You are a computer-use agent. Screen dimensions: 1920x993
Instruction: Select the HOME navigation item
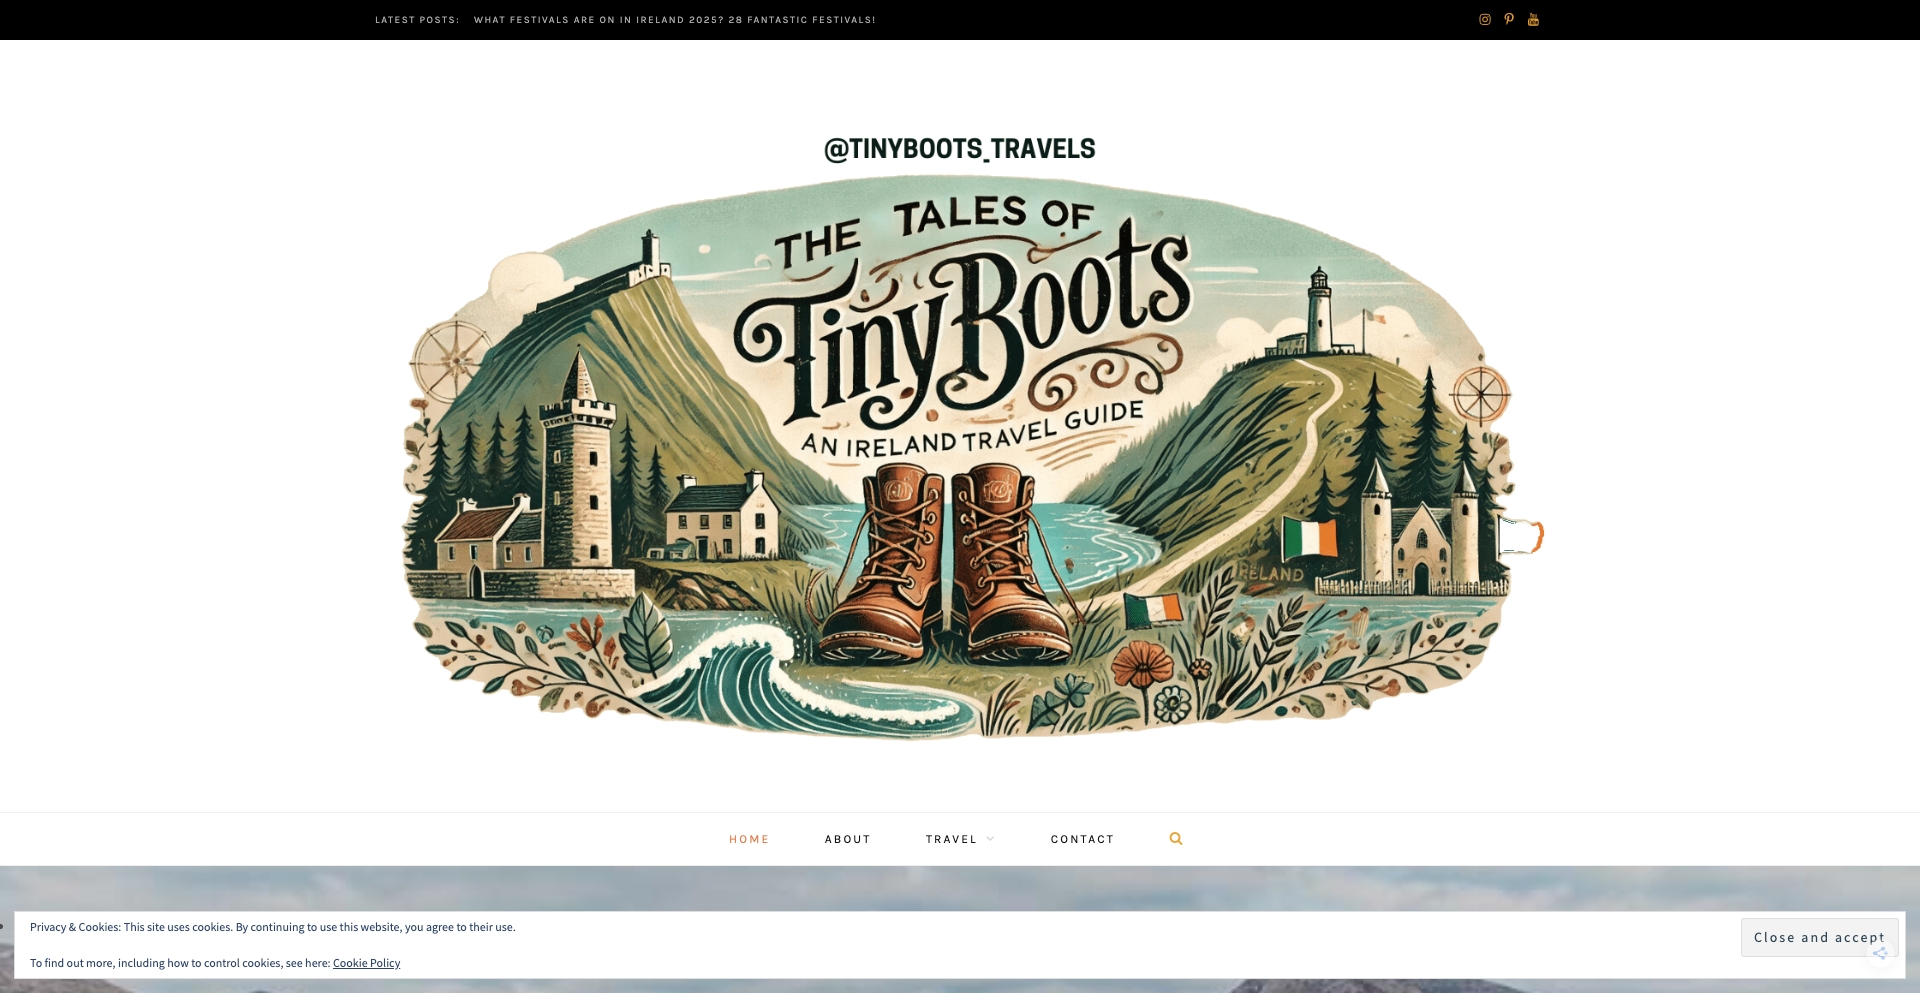tap(749, 839)
